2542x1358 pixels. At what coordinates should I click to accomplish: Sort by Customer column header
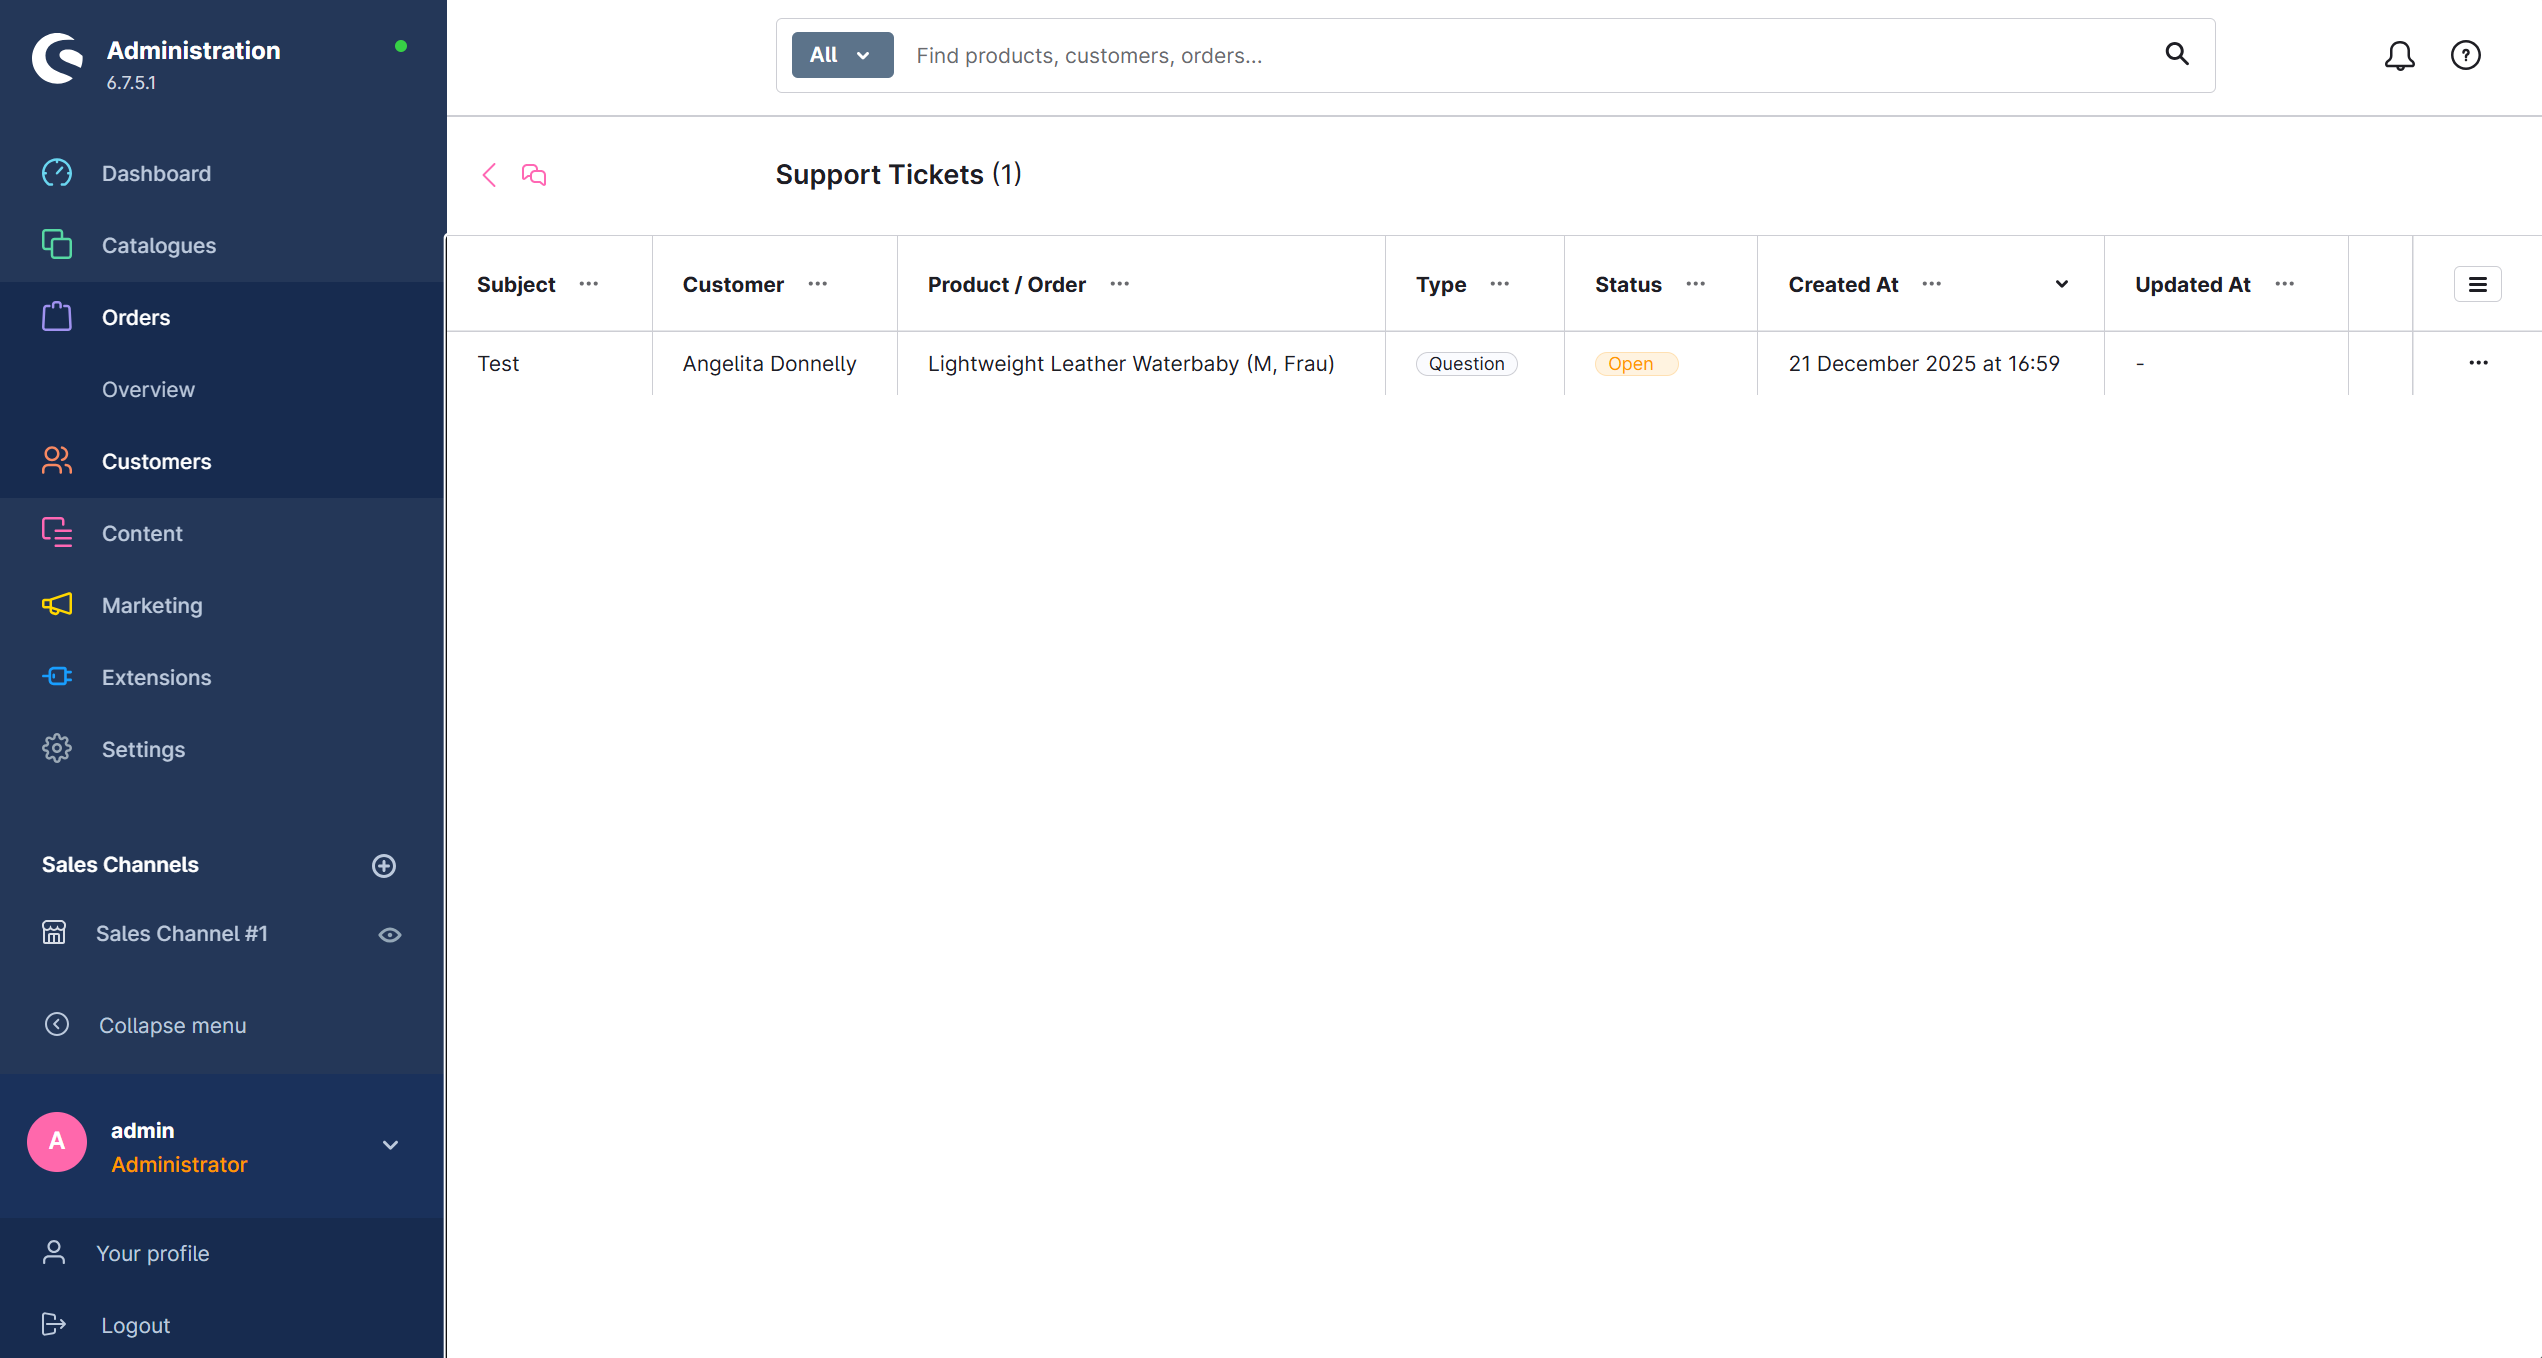point(733,284)
